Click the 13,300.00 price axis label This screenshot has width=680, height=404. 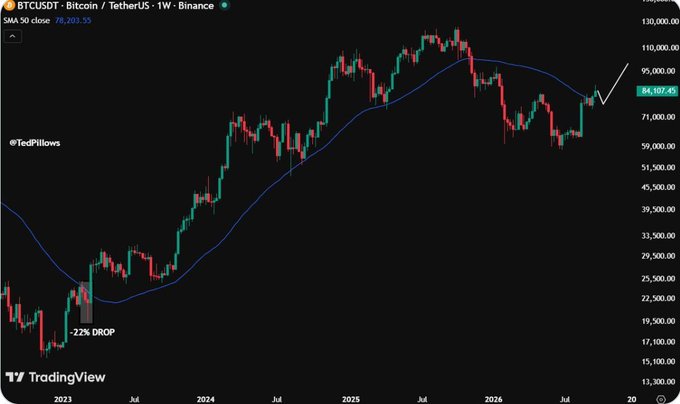click(x=660, y=381)
